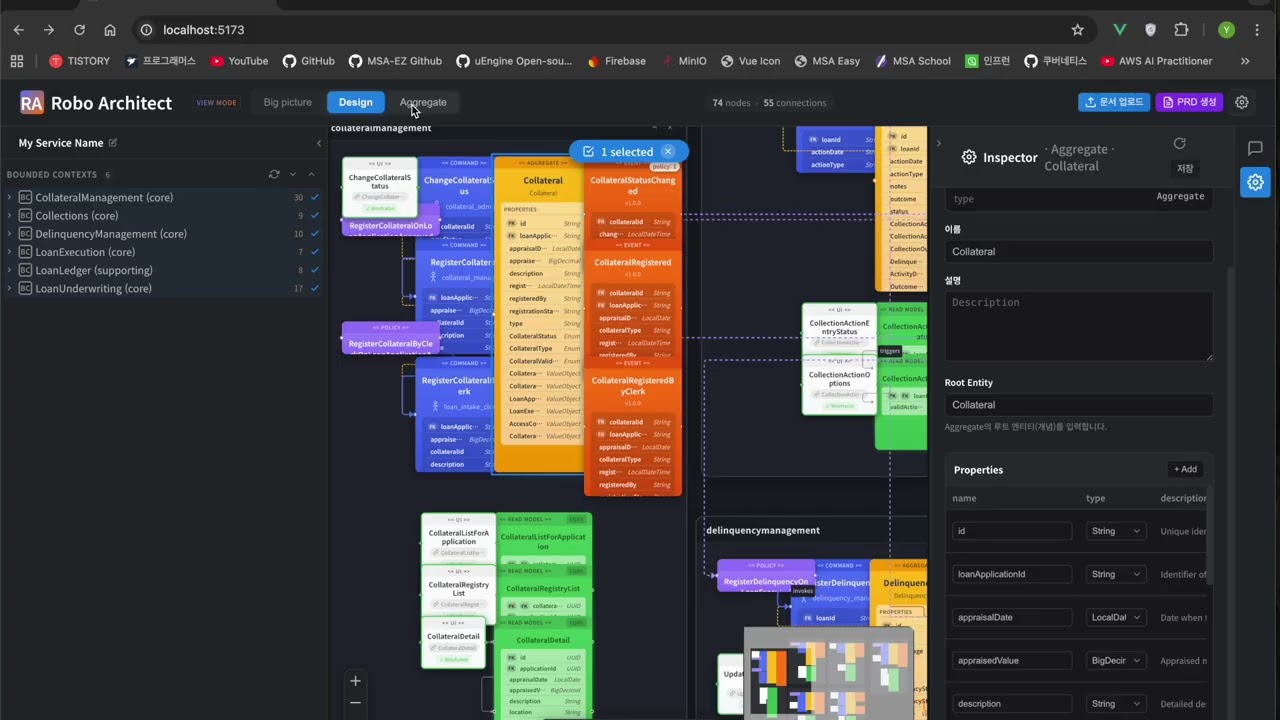
Task: Bookmark this page with the star icon
Action: [x=1077, y=30]
